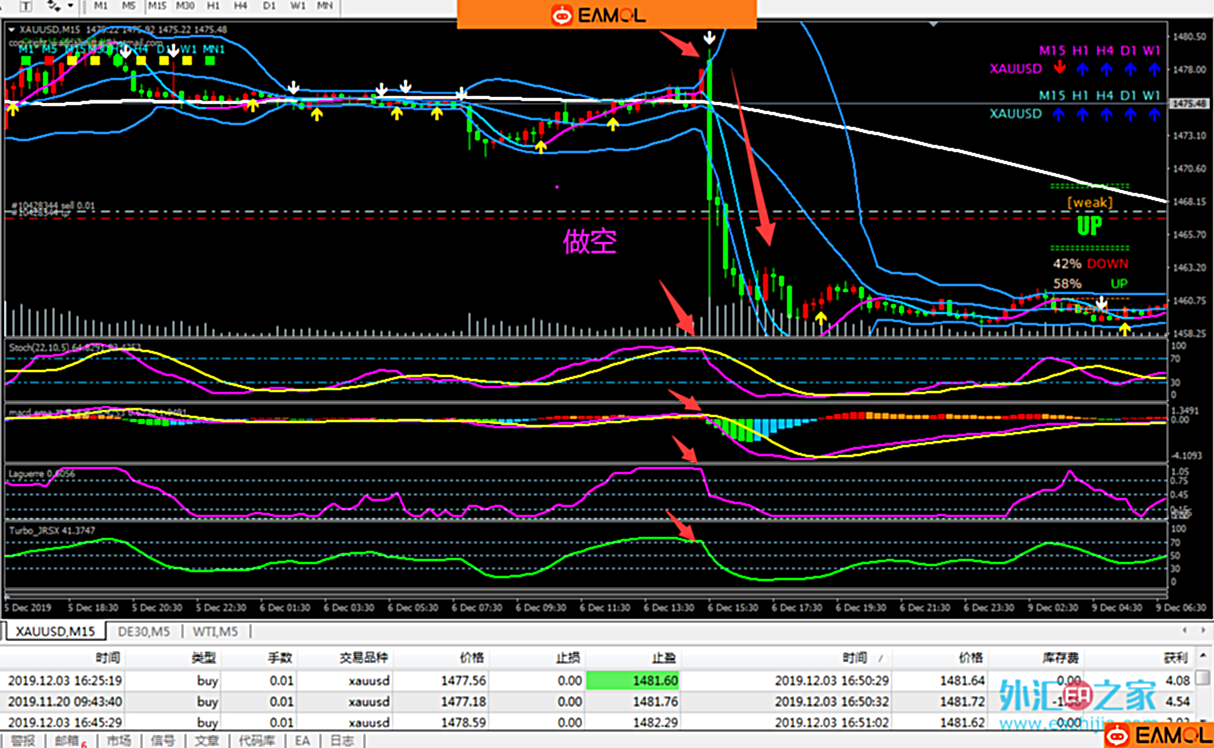Click the 1475.48 current price tag
The height and width of the screenshot is (748, 1214).
1190,103
